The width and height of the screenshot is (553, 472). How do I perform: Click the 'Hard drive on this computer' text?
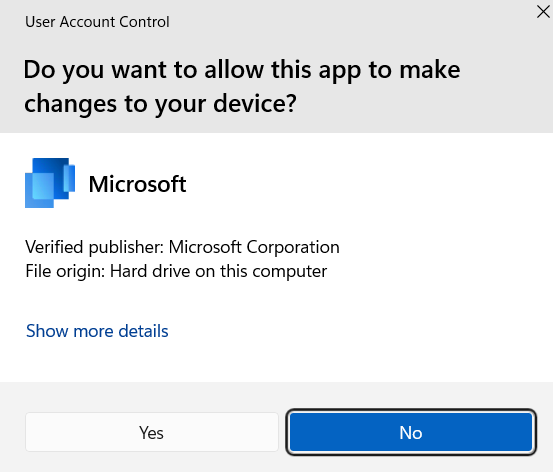[x=218, y=271]
